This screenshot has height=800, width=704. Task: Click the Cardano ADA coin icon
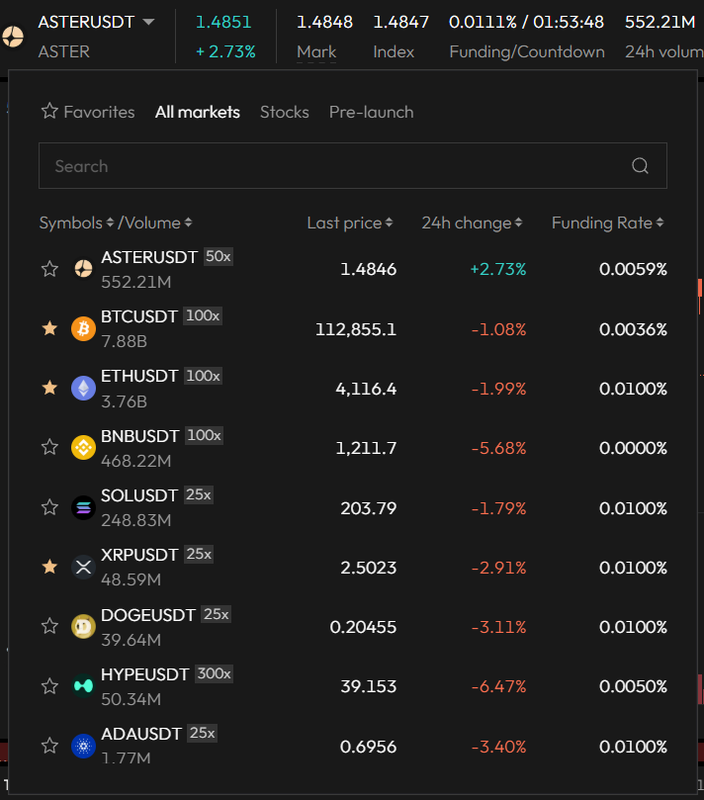click(84, 745)
